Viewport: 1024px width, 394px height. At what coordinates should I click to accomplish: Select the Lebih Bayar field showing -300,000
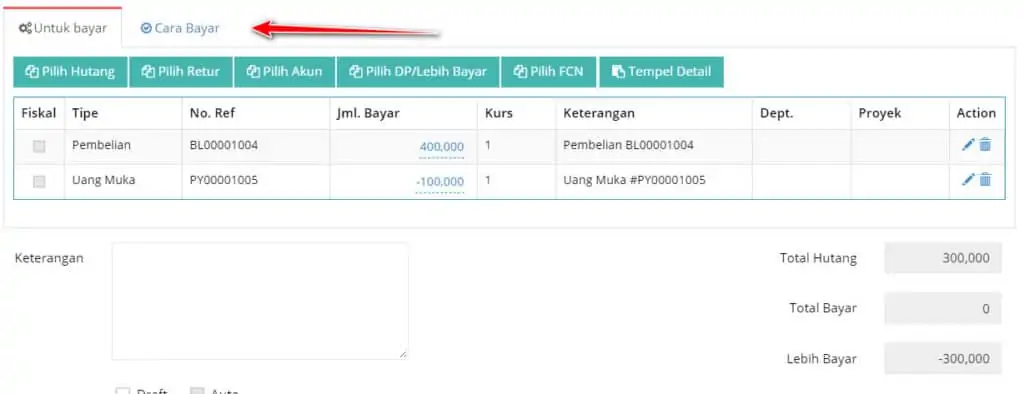click(942, 359)
